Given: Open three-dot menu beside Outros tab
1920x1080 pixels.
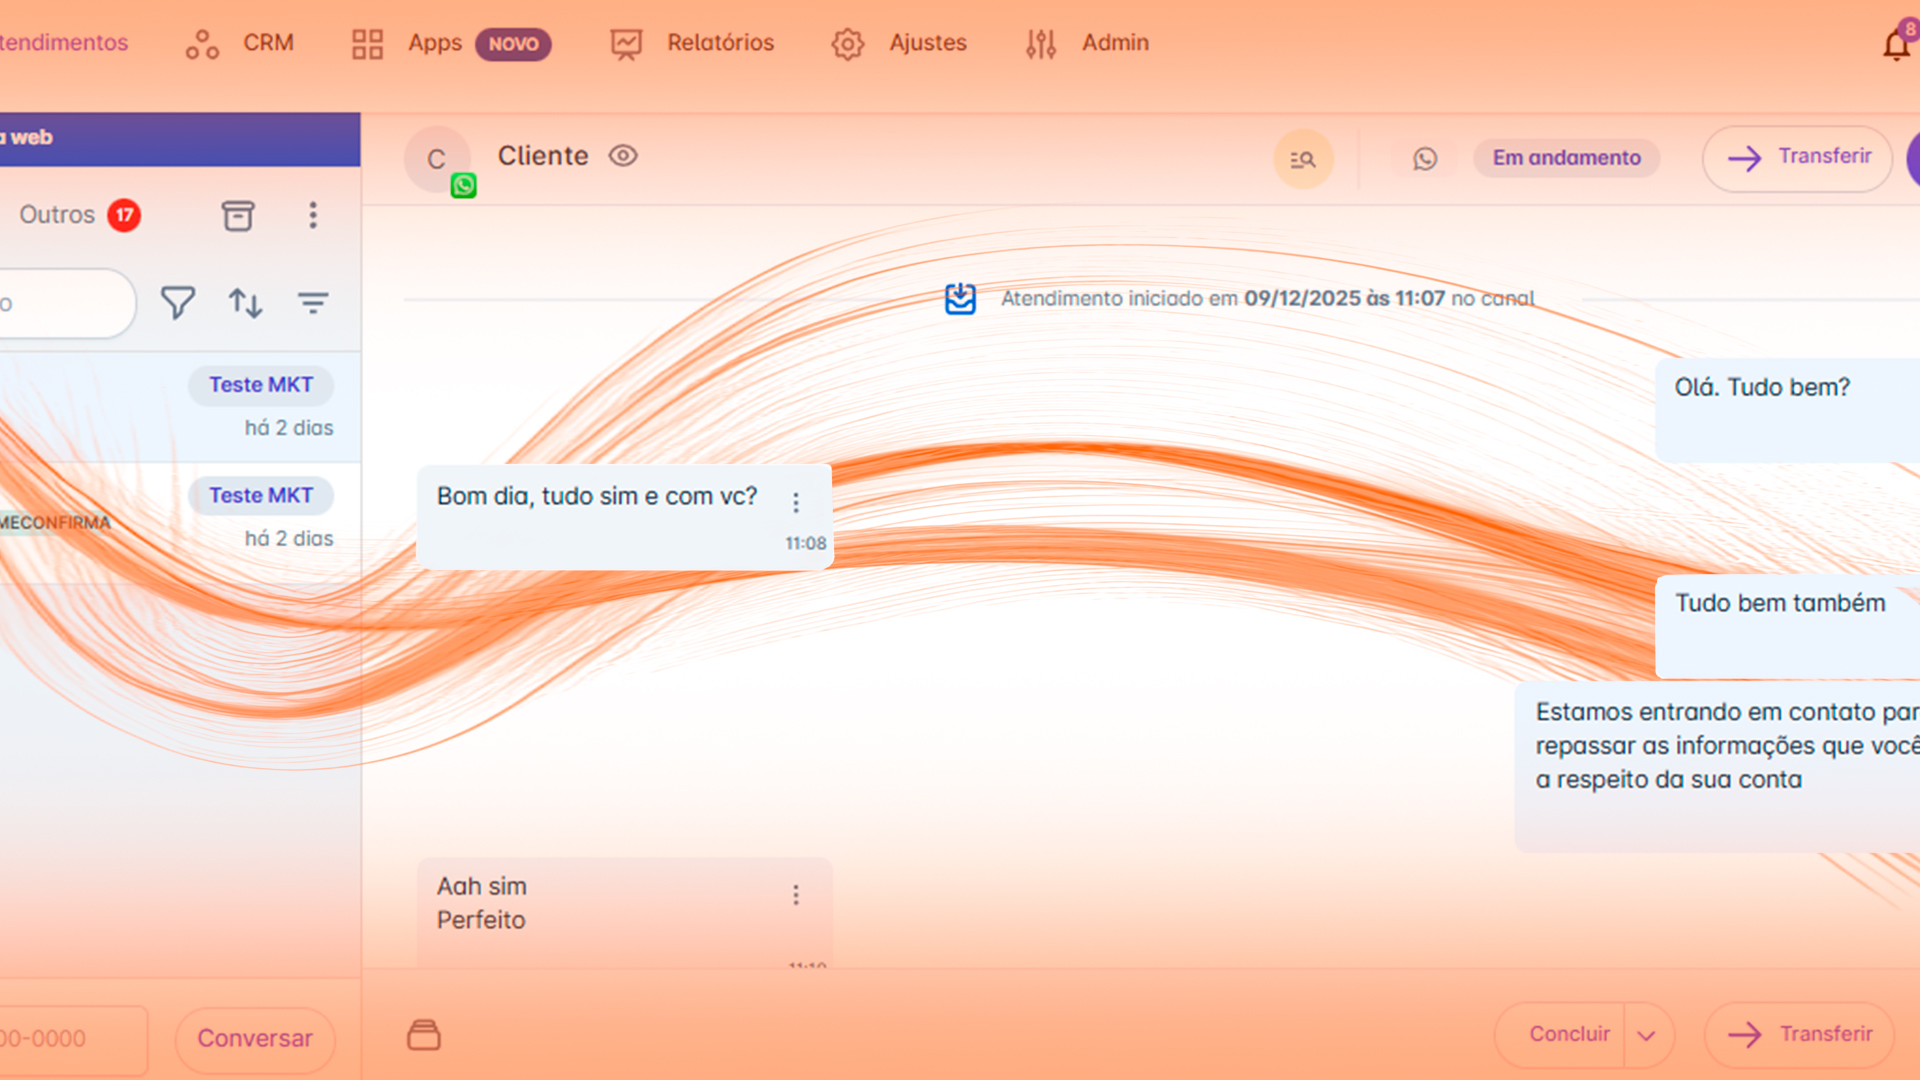Looking at the screenshot, I should (313, 215).
